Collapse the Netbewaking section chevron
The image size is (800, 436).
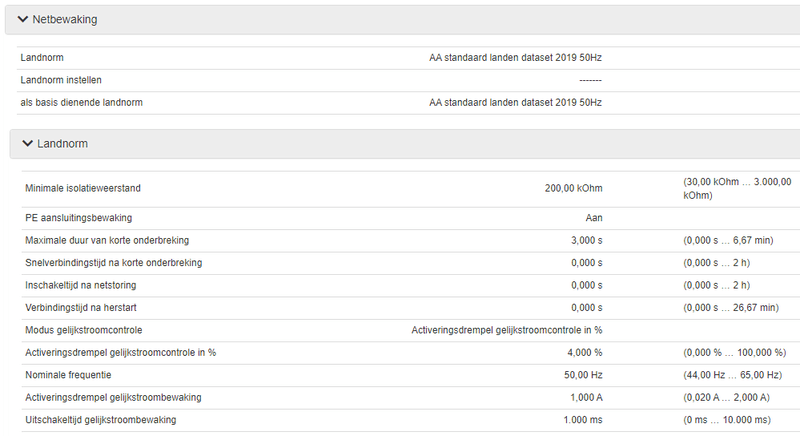tap(22, 20)
